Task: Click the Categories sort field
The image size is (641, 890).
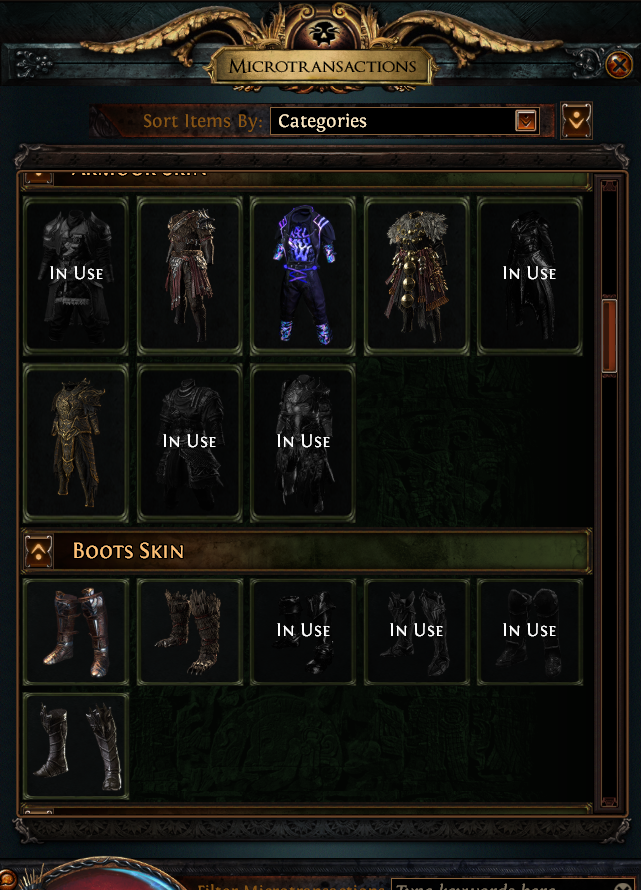Action: click(405, 121)
